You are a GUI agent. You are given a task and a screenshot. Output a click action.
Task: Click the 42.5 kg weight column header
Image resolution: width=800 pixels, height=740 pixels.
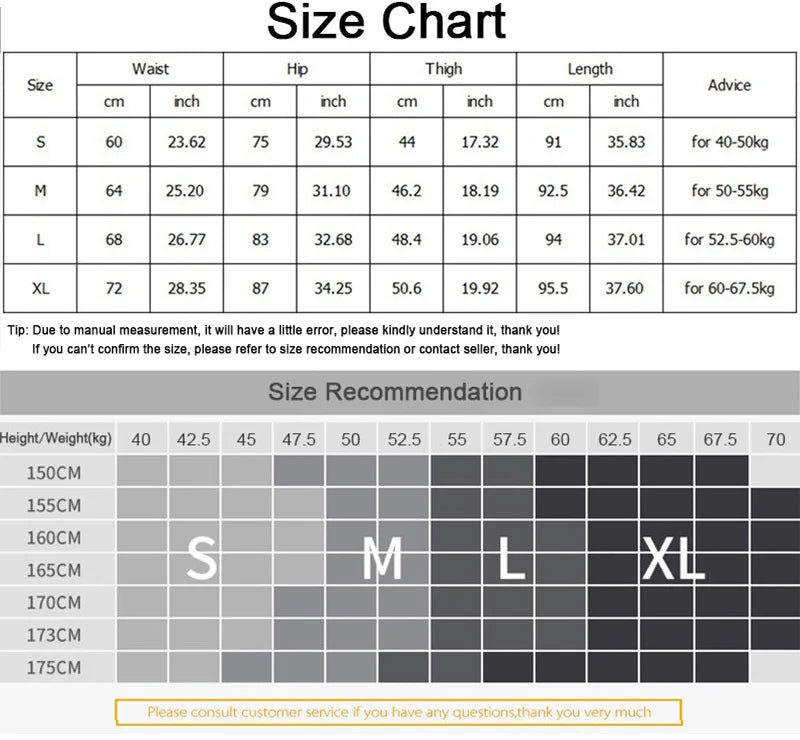[x=194, y=439]
